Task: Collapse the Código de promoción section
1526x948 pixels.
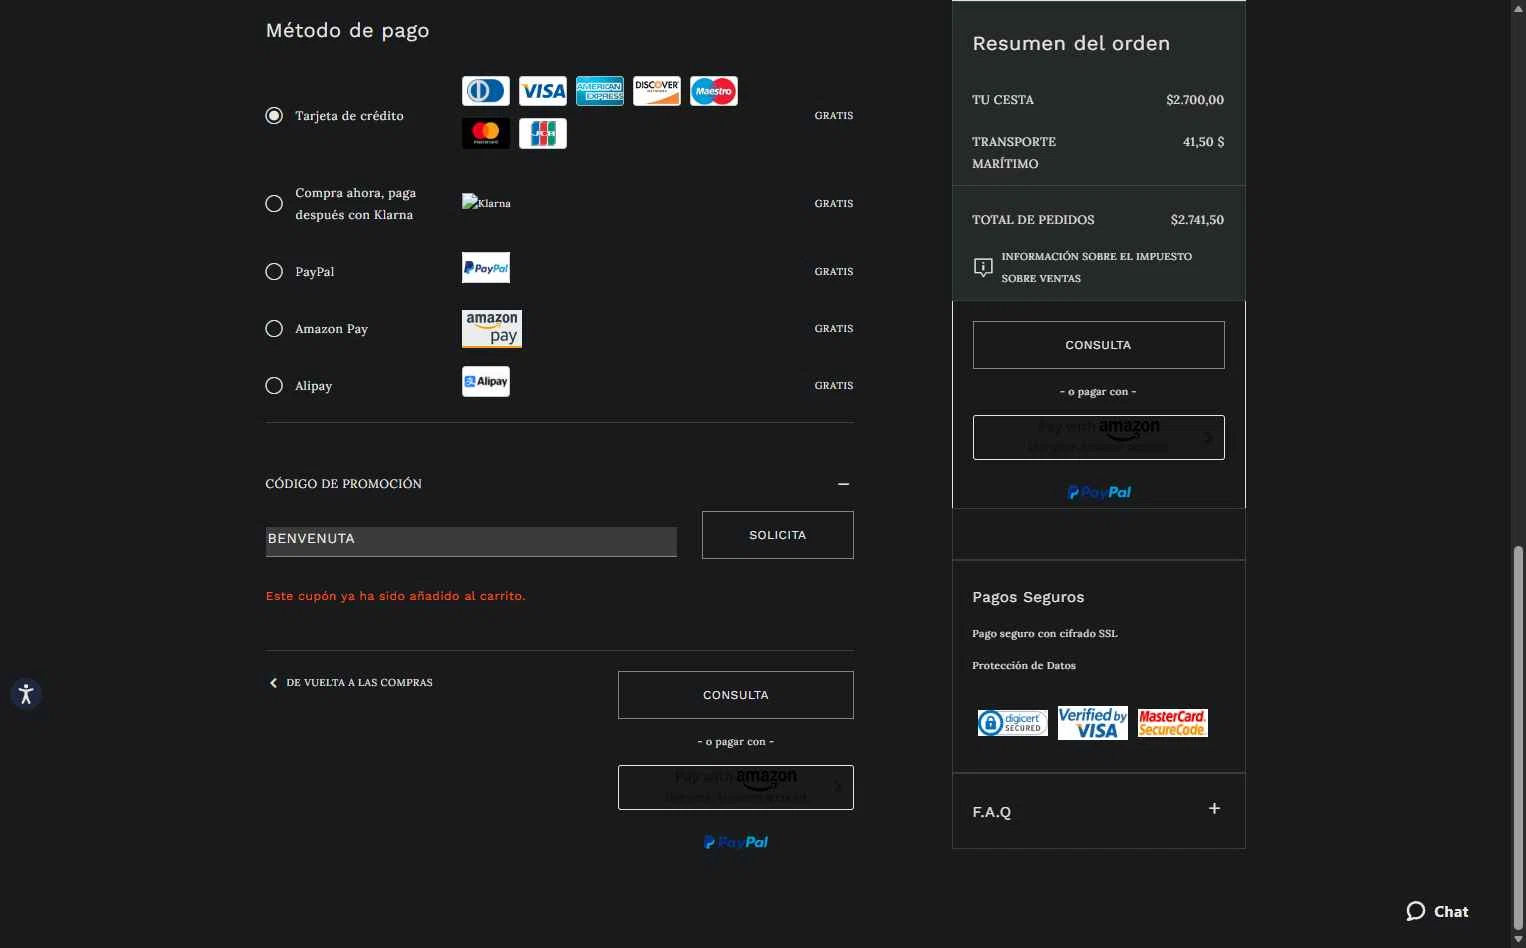Action: 843,484
